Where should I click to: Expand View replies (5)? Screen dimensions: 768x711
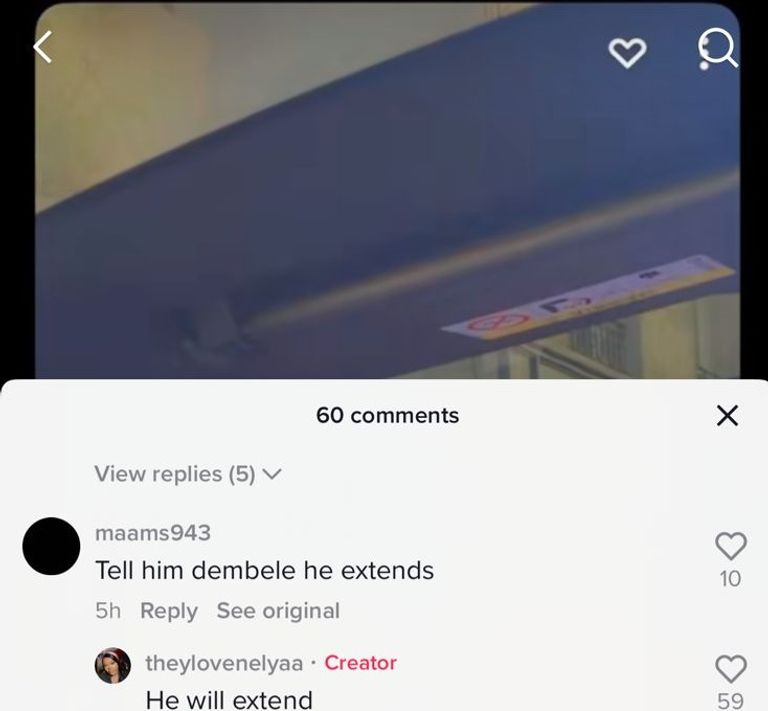coord(188,474)
